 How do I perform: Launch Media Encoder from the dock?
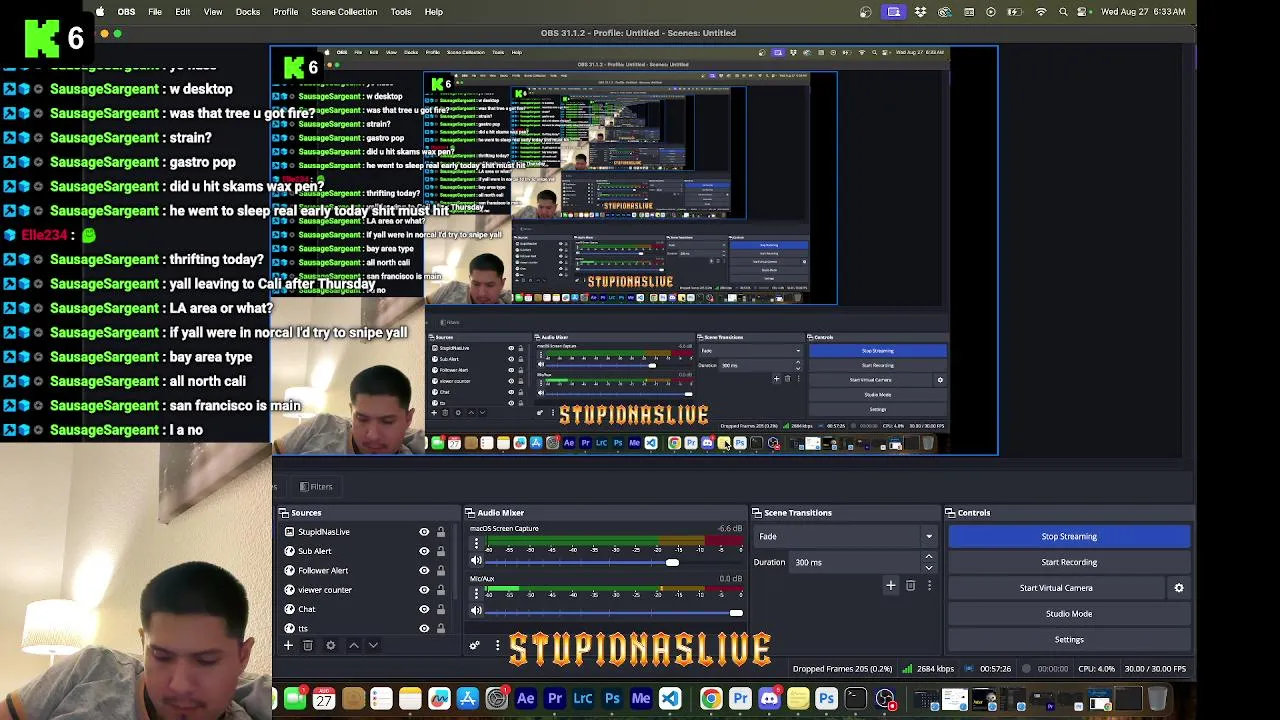tap(641, 699)
